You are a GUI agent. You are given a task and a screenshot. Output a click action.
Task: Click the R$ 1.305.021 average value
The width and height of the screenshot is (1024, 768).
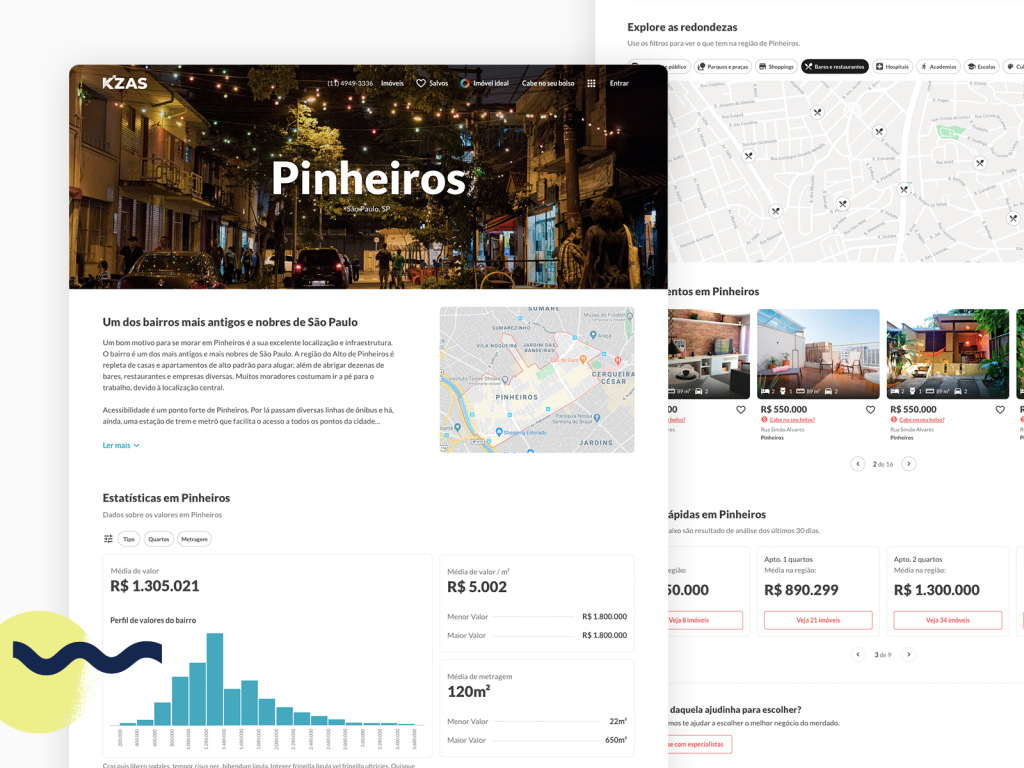click(155, 586)
